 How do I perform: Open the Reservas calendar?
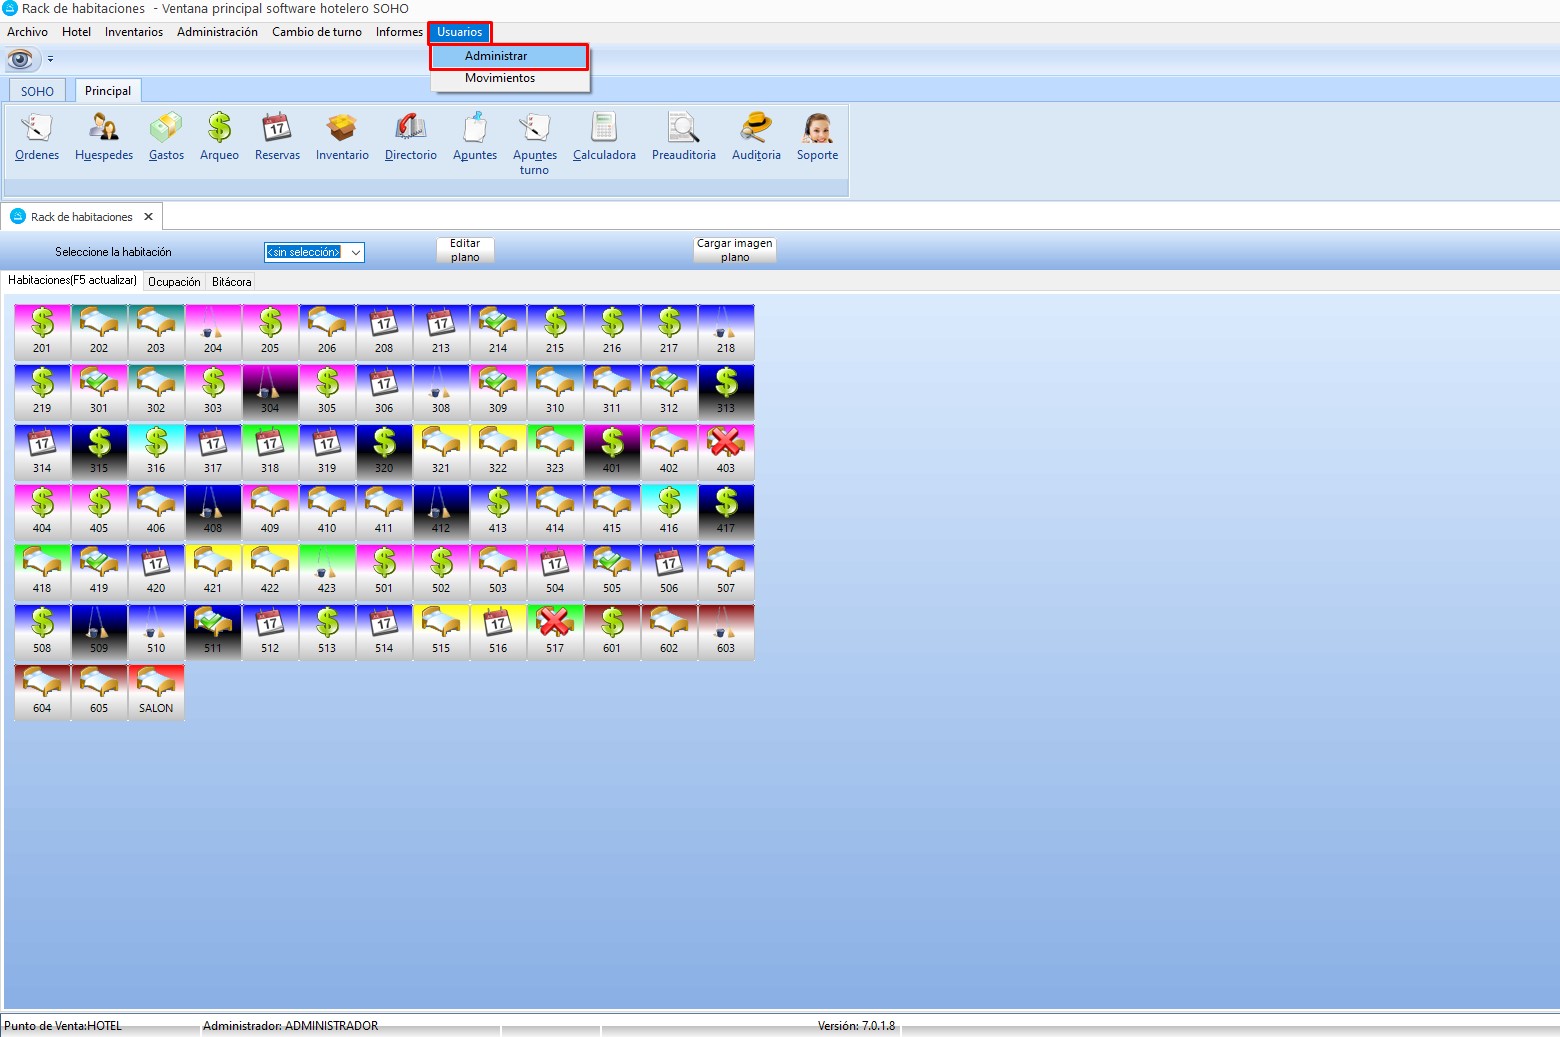coord(277,136)
